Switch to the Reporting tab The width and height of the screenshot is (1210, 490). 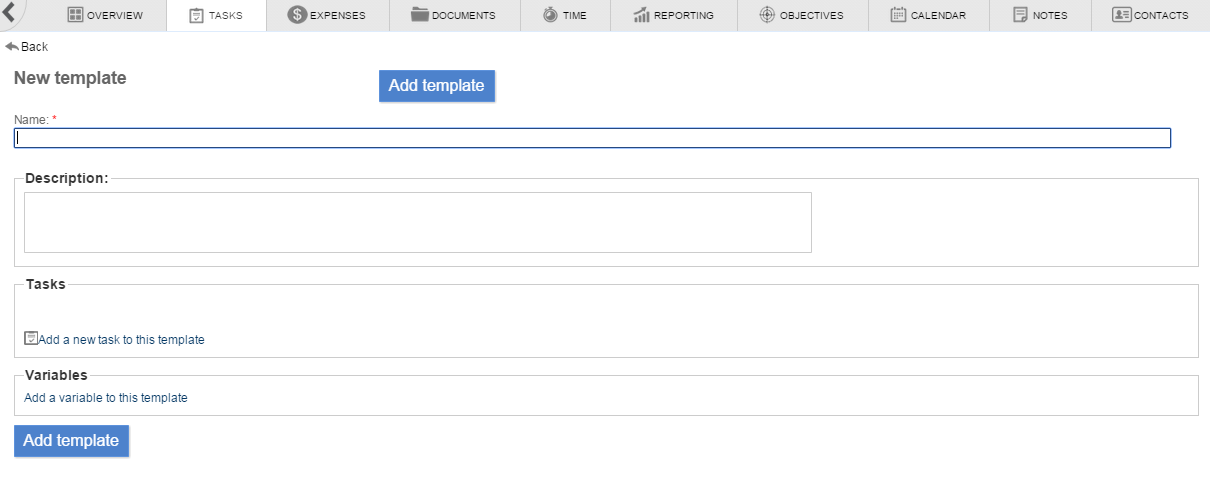[683, 15]
